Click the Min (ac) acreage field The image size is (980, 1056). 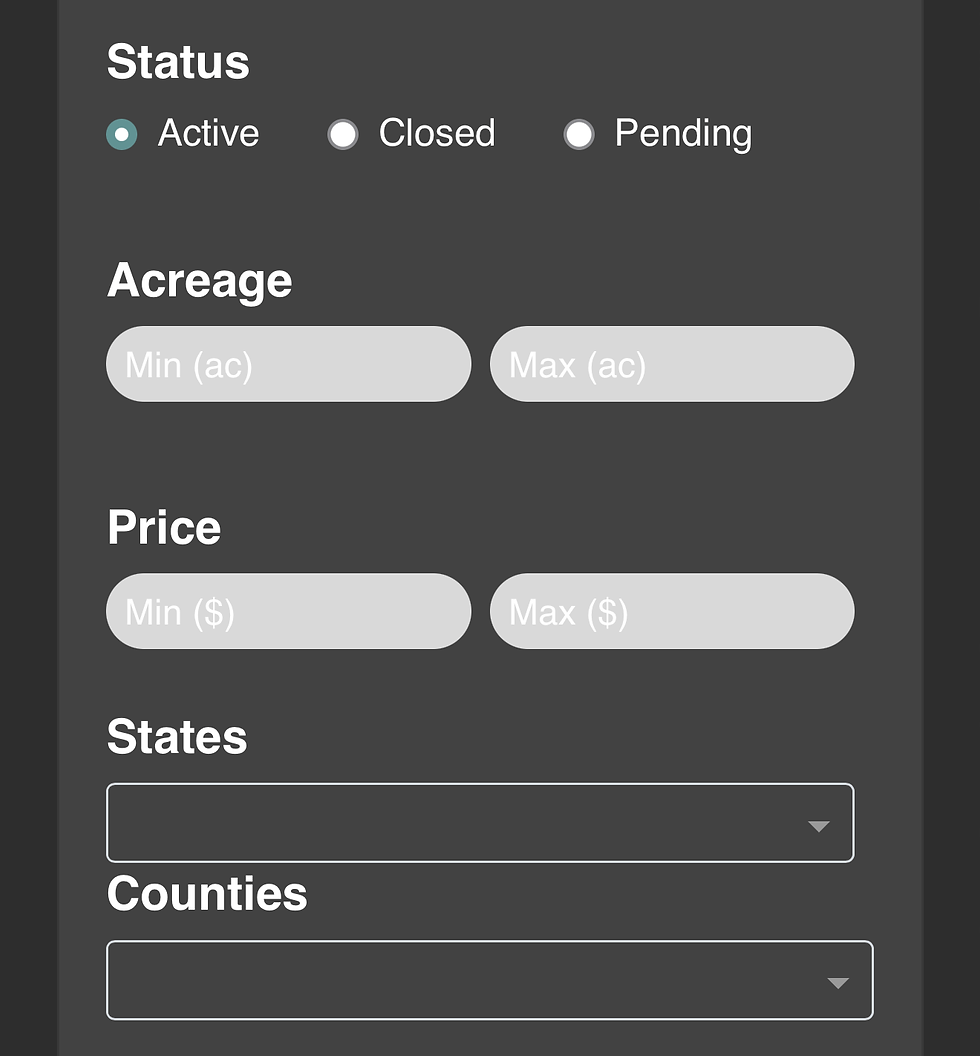pos(288,364)
